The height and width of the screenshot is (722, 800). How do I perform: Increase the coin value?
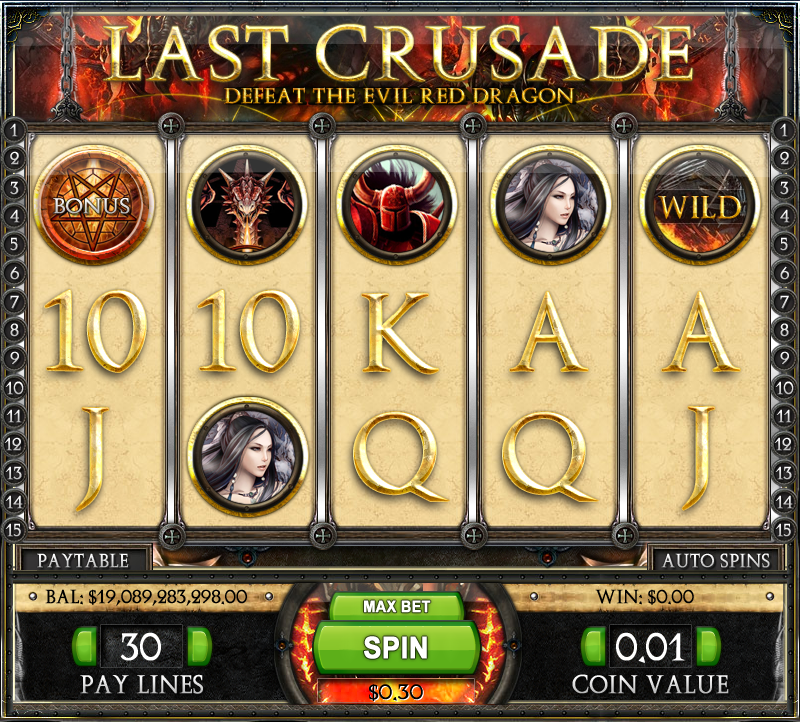(x=708, y=646)
